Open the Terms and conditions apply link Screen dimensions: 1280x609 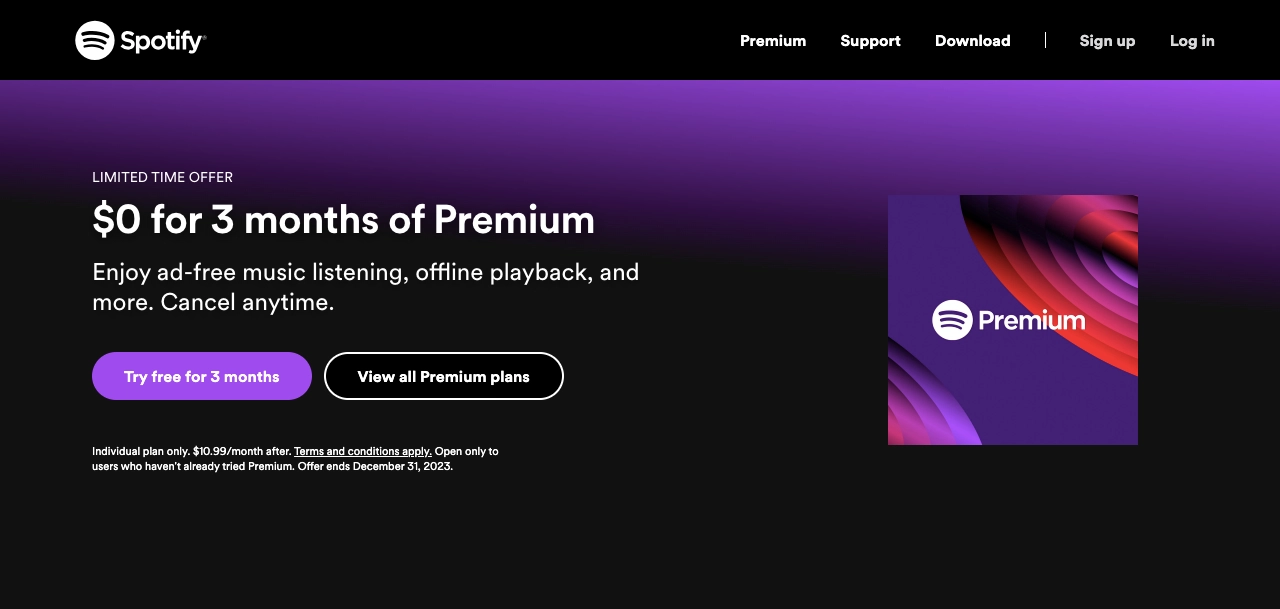click(362, 451)
